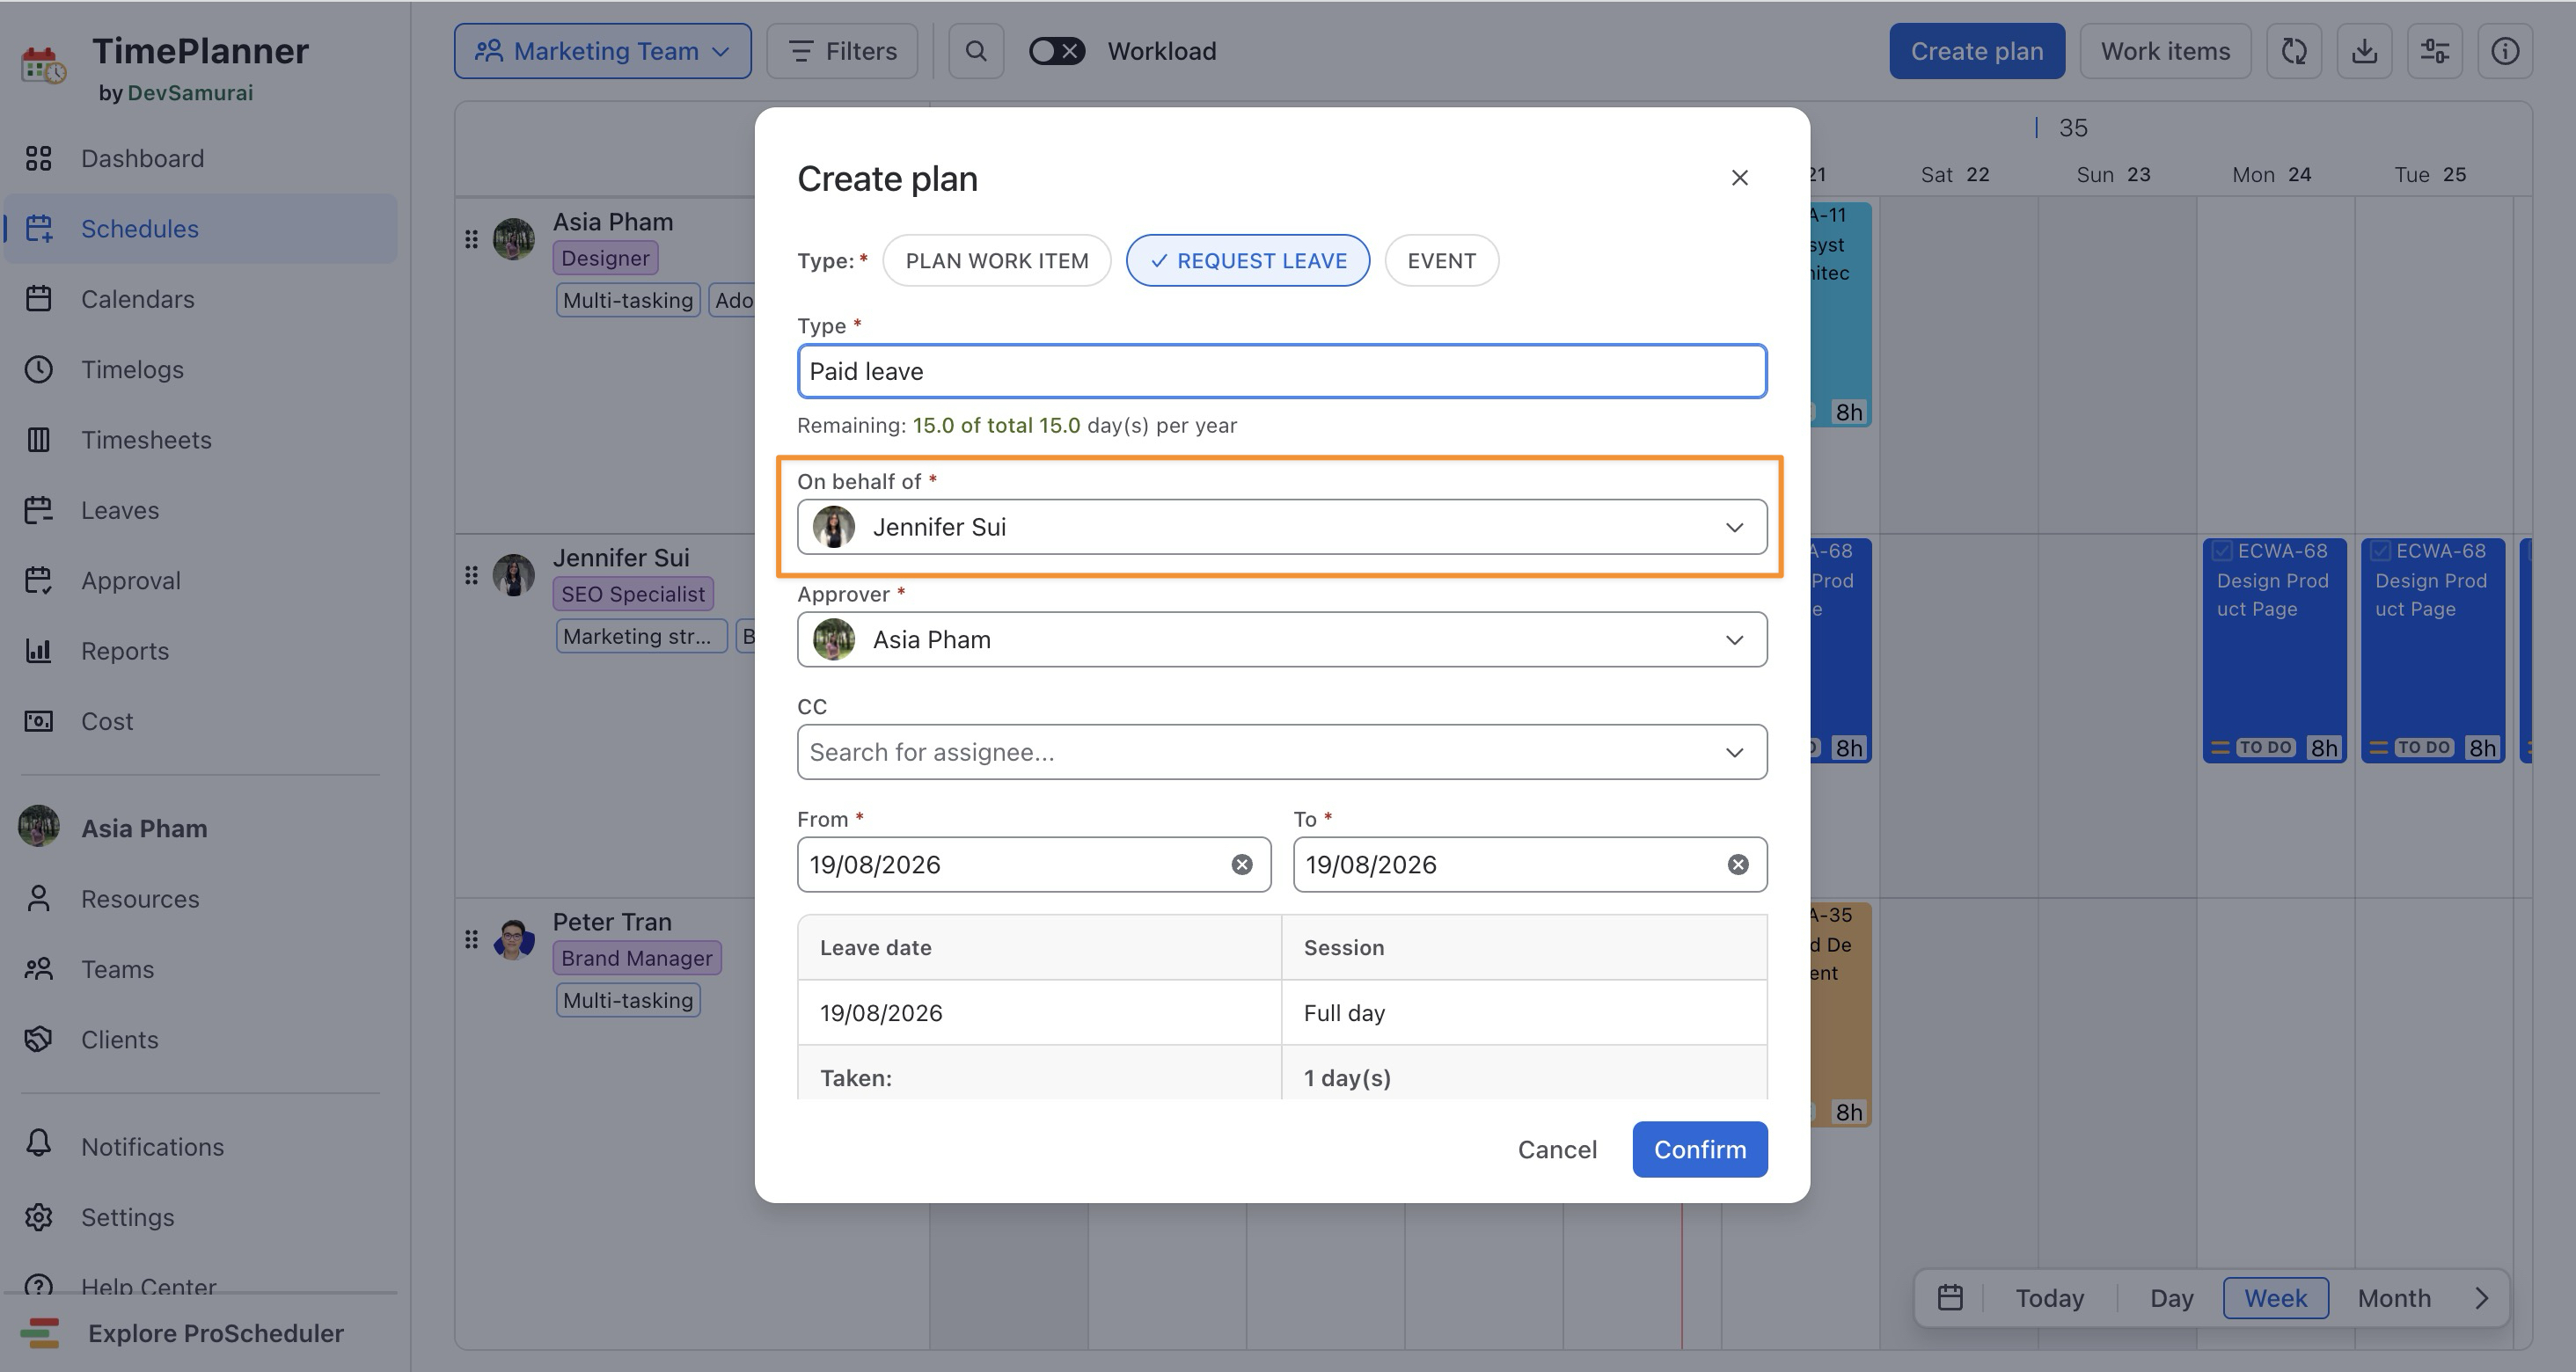Image resolution: width=2576 pixels, height=1372 pixels.
Task: Open Resources in sidebar
Action: (200, 899)
